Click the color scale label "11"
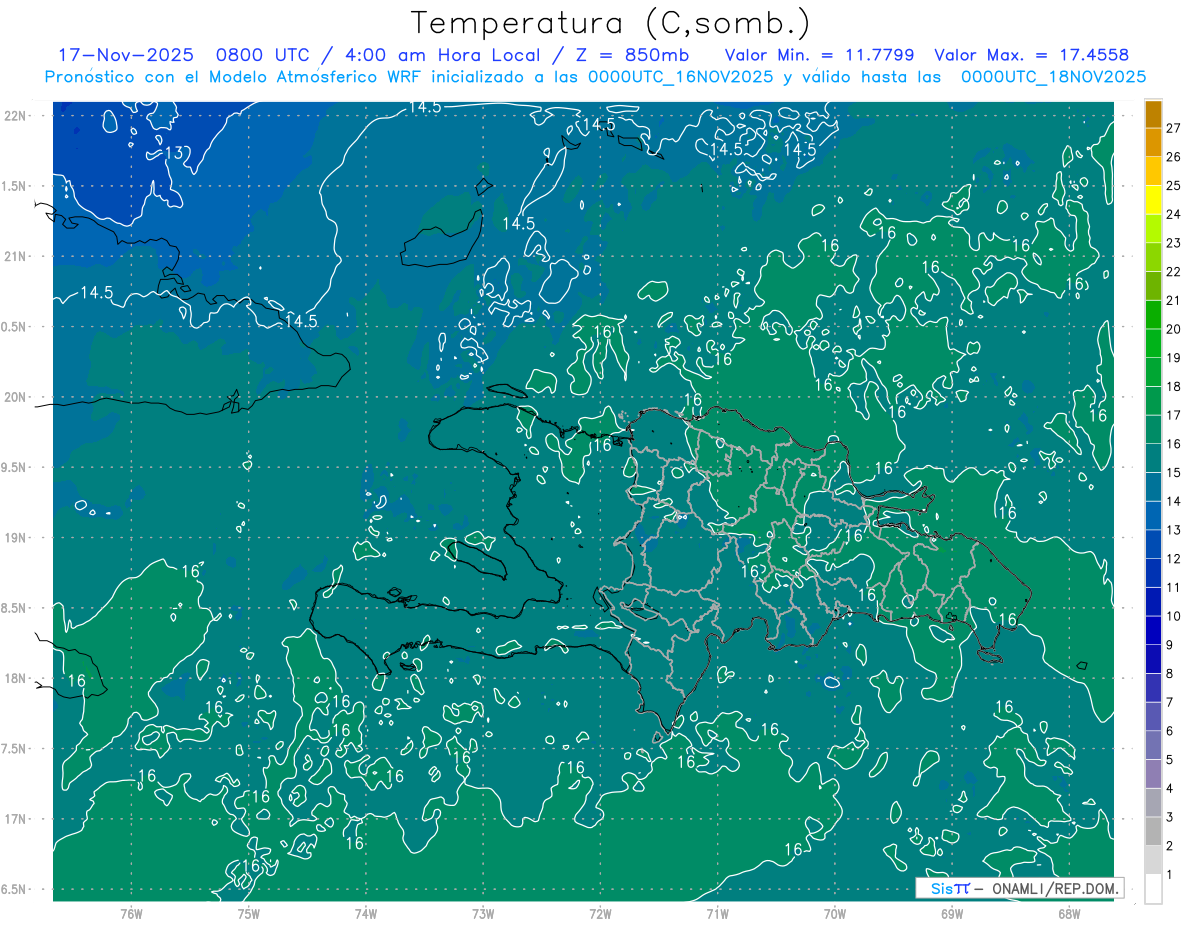The width and height of the screenshot is (1200, 927). pos(1175,587)
